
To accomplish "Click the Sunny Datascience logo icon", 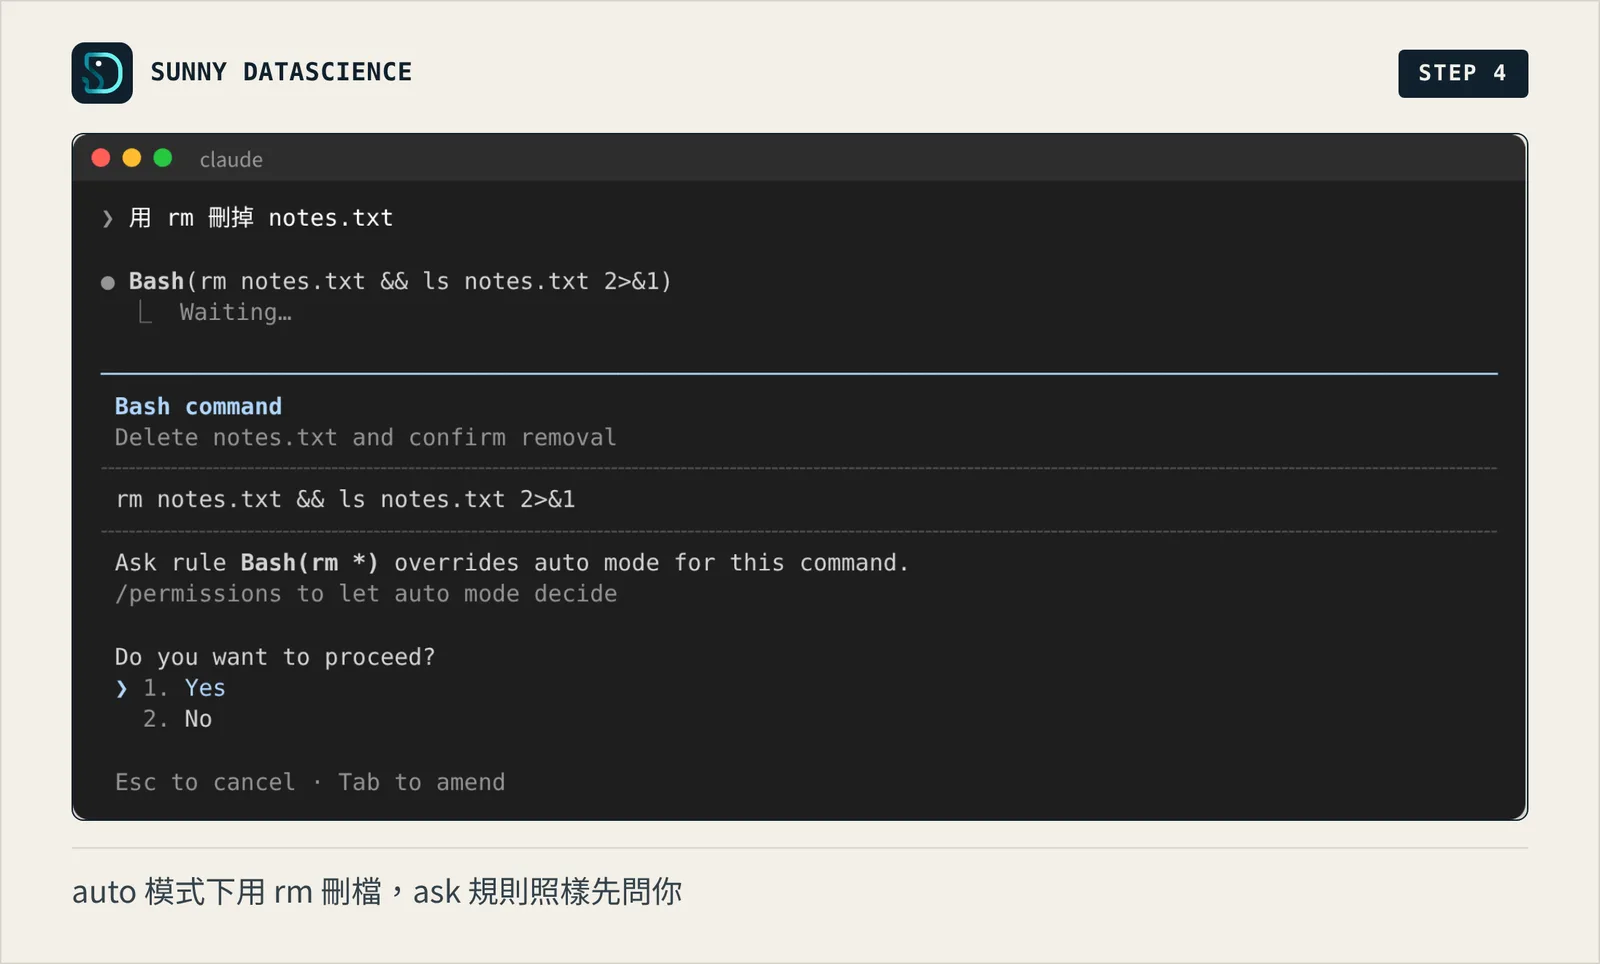I will coord(102,73).
